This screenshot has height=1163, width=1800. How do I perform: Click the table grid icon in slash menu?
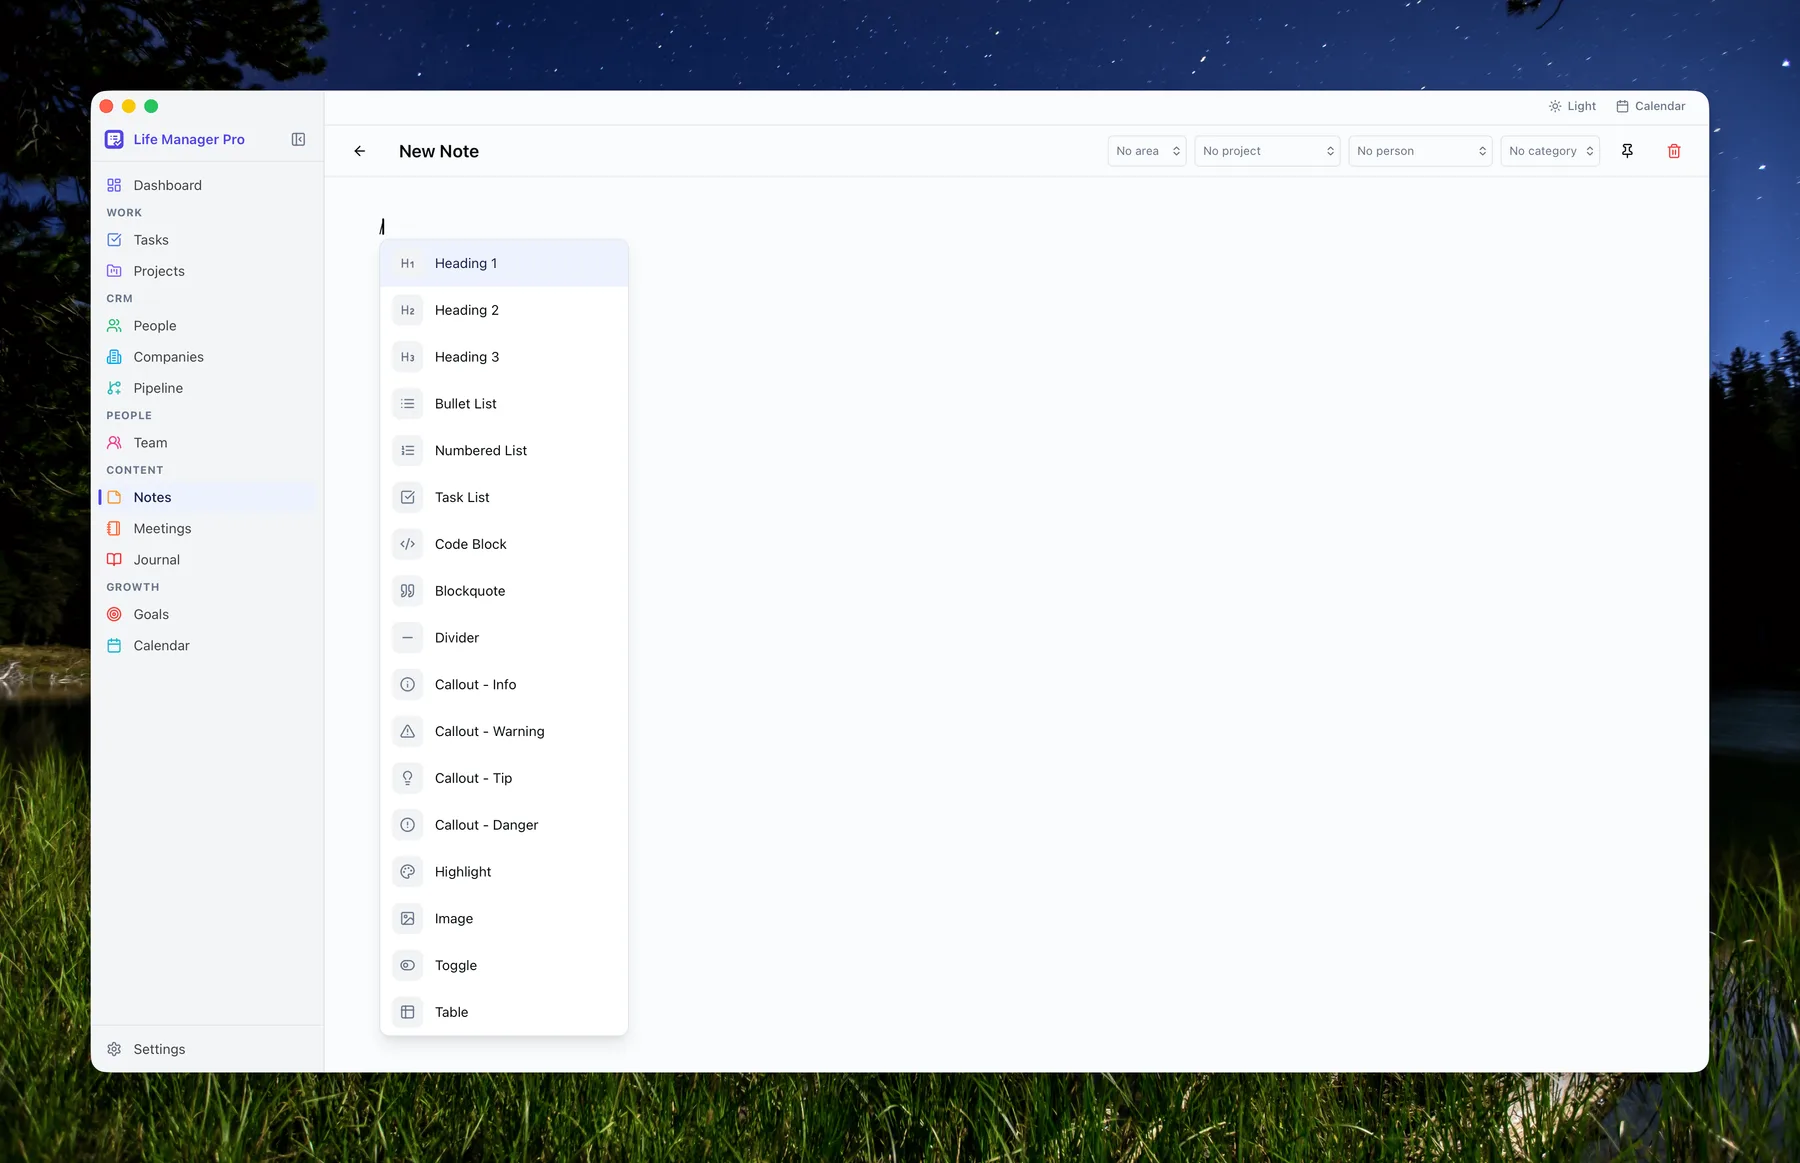point(408,1013)
